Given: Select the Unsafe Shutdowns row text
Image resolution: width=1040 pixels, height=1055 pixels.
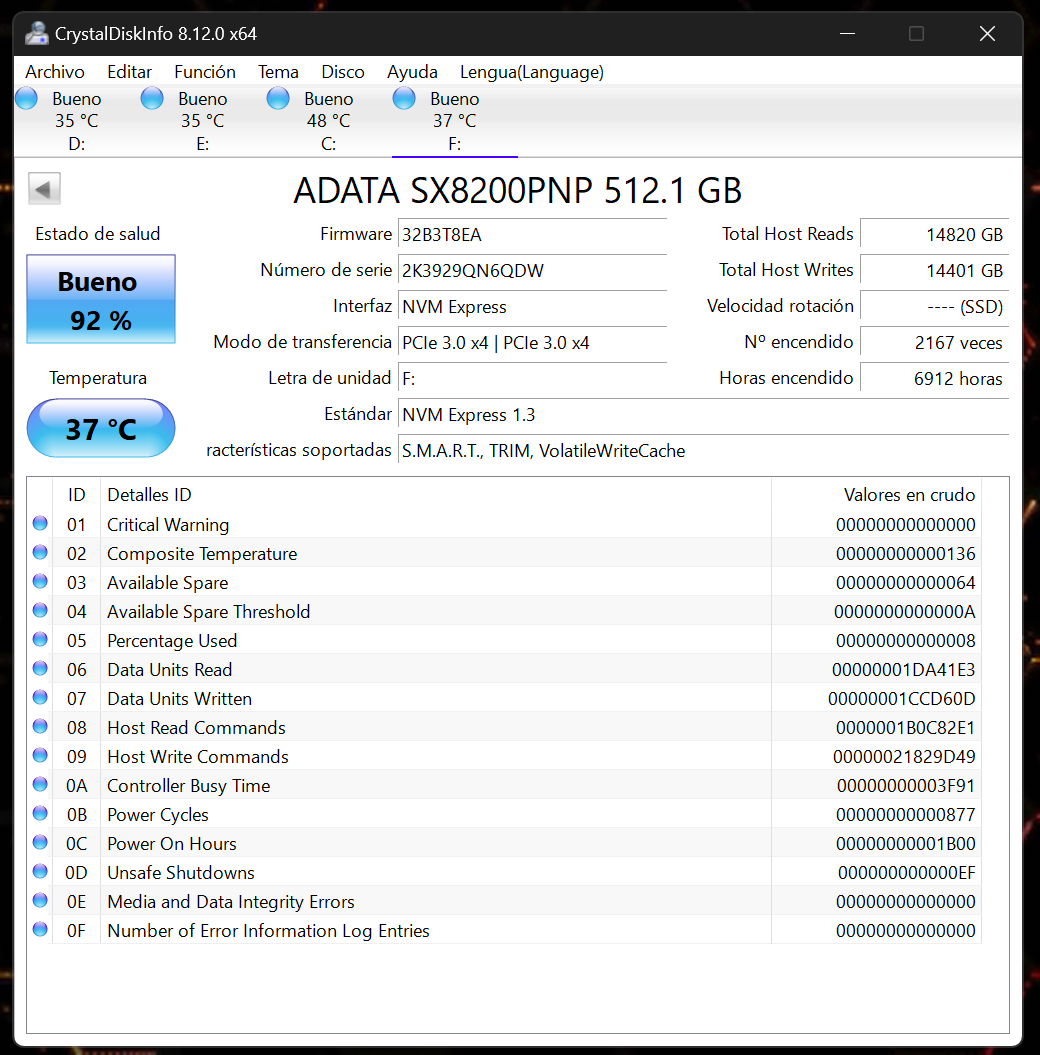Looking at the screenshot, I should (180, 873).
